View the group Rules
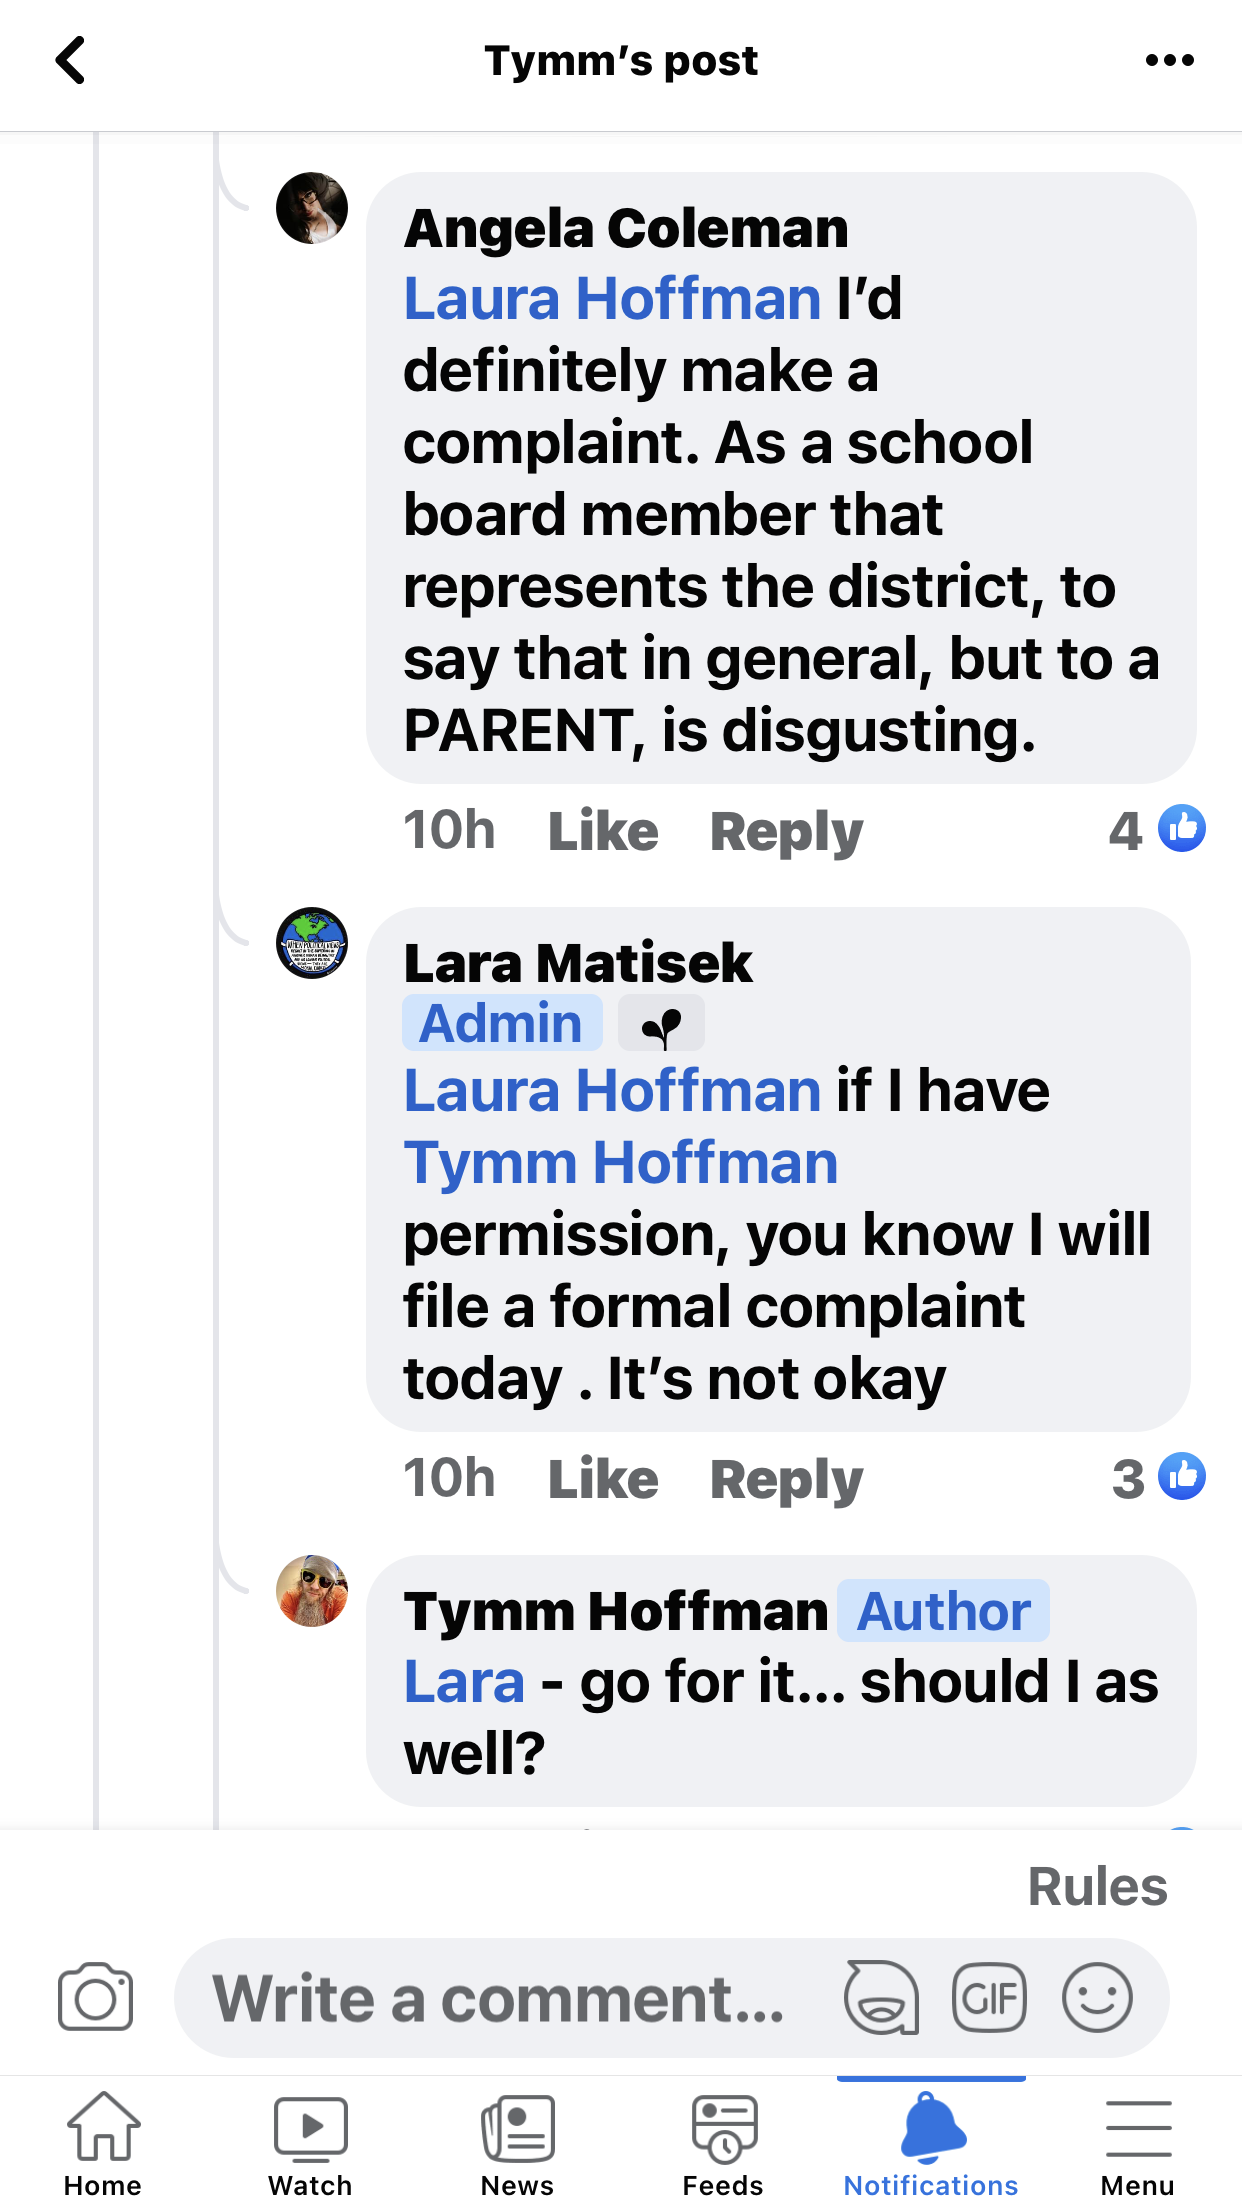The image size is (1242, 2208). click(1097, 1887)
